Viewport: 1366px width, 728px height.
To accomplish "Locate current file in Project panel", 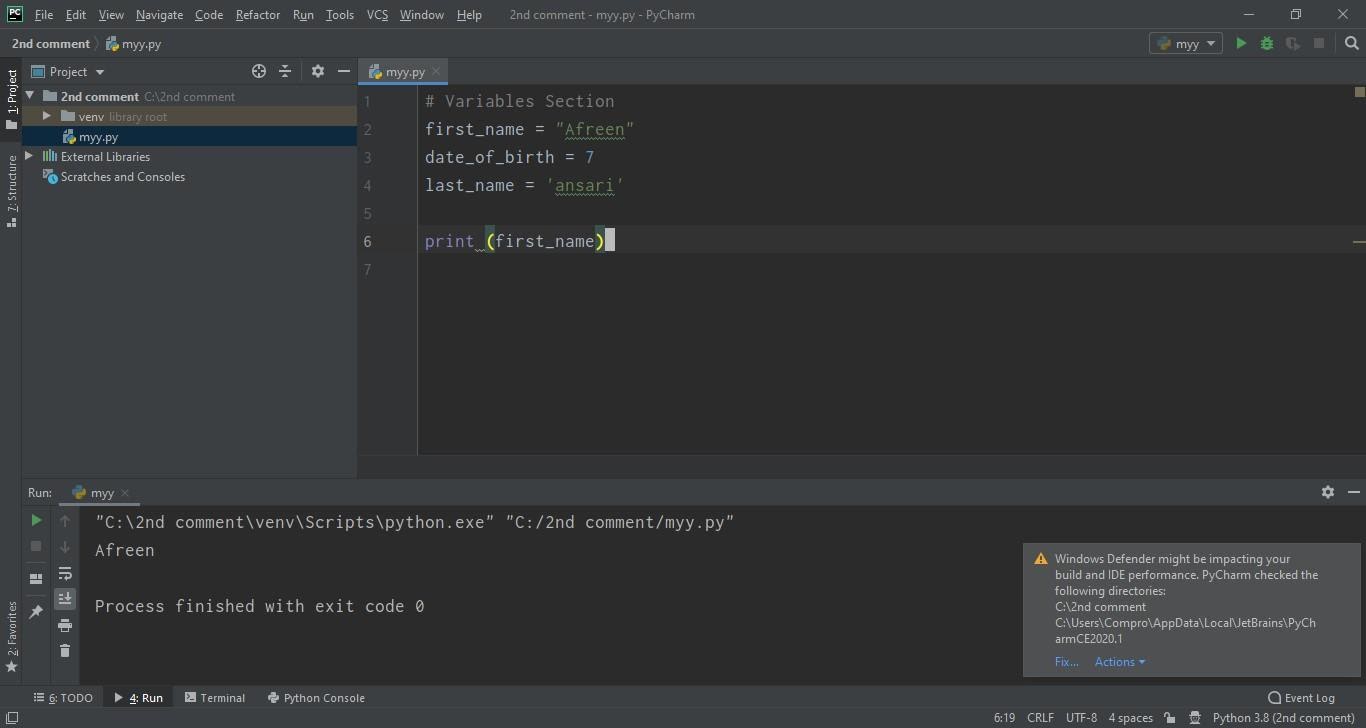I will pyautogui.click(x=259, y=71).
